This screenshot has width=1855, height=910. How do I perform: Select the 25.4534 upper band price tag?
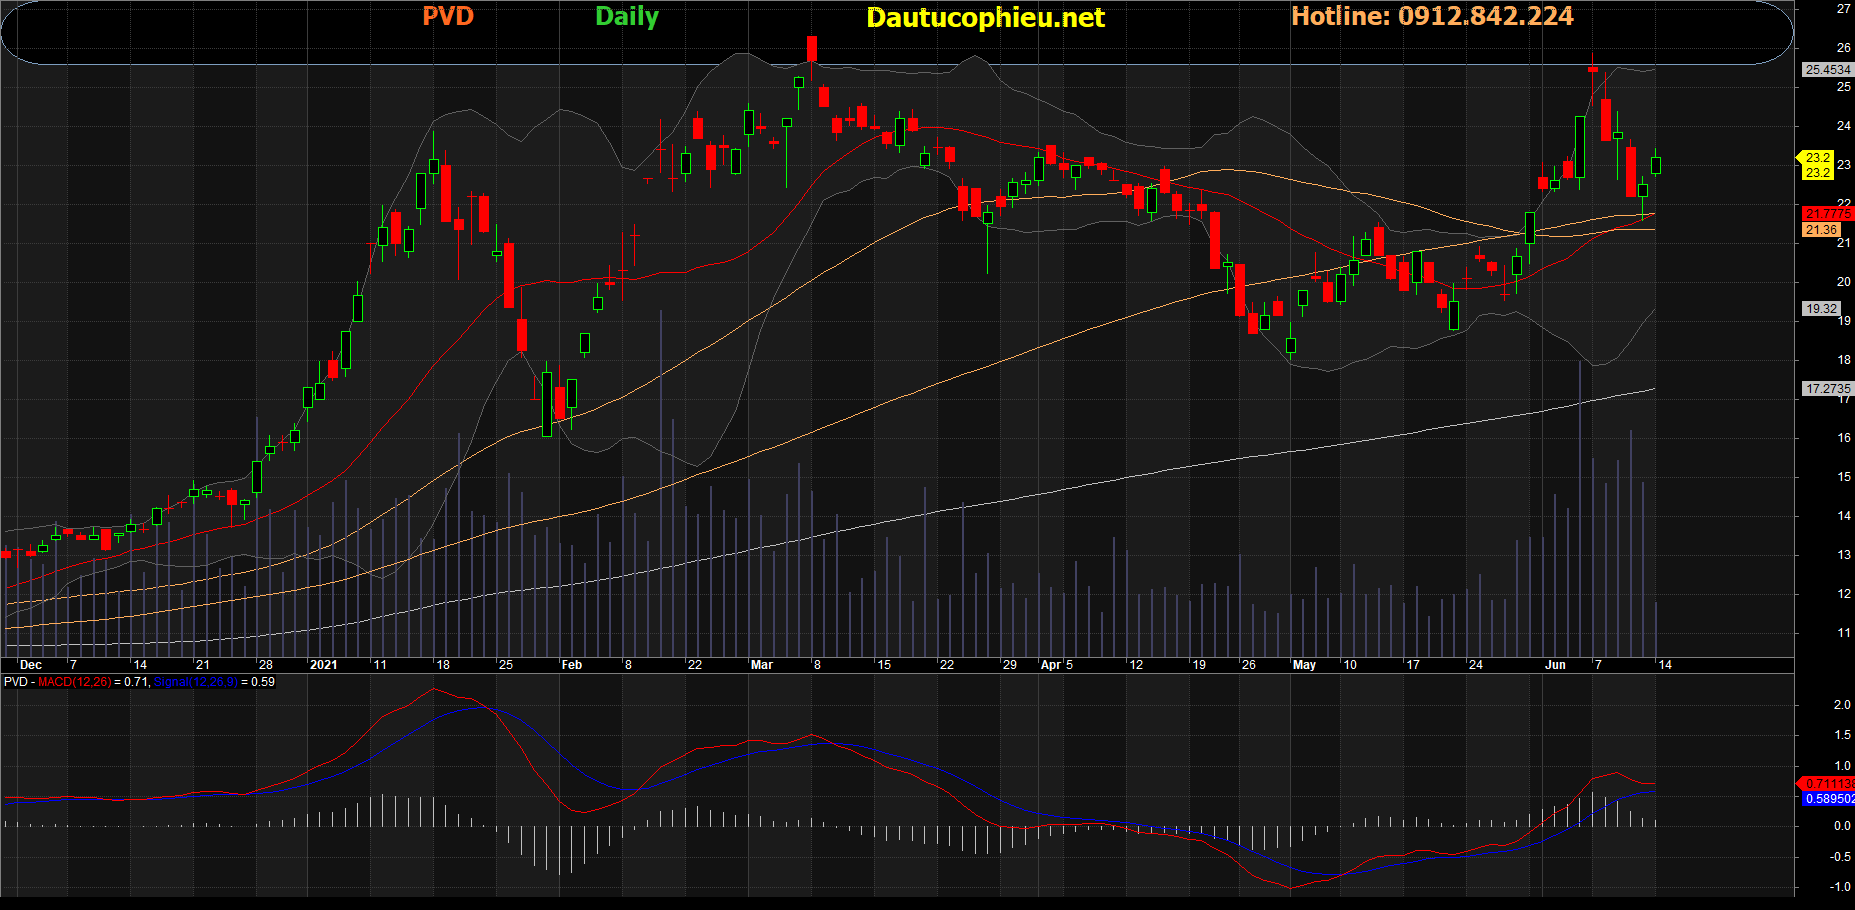1827,70
